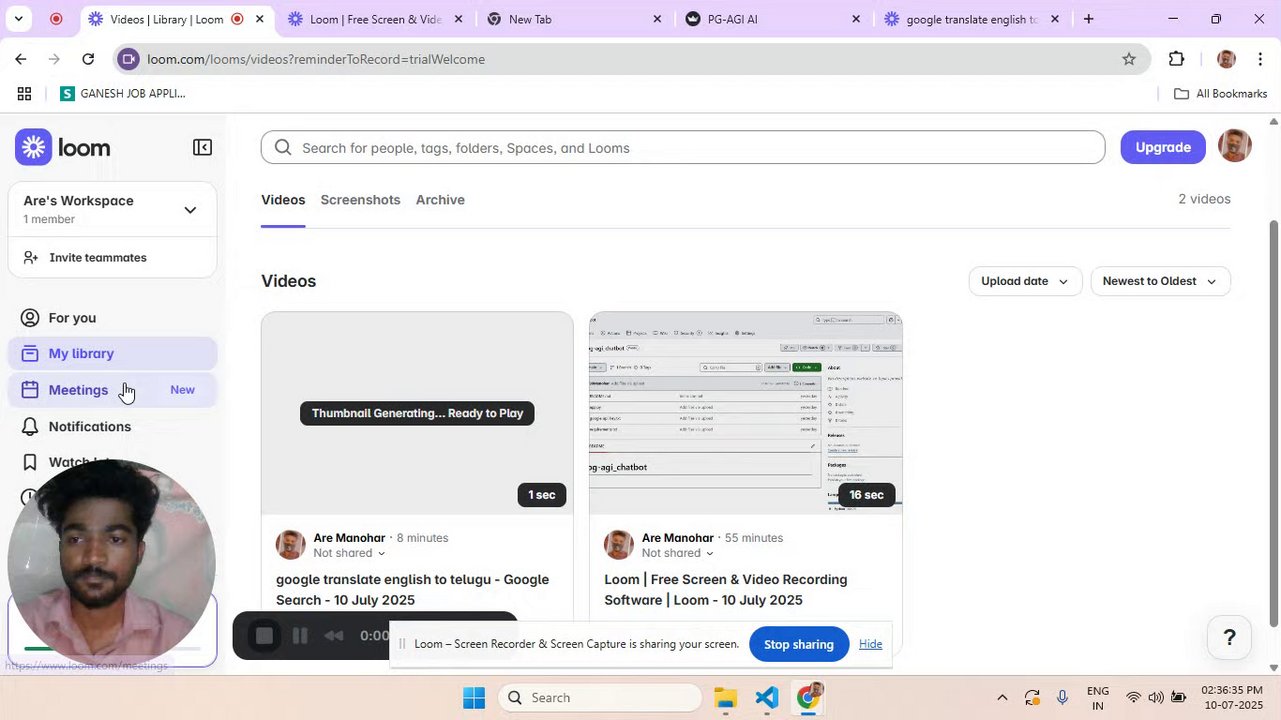Open the Loom profile avatar menu
The image size is (1281, 720).
click(x=1235, y=146)
